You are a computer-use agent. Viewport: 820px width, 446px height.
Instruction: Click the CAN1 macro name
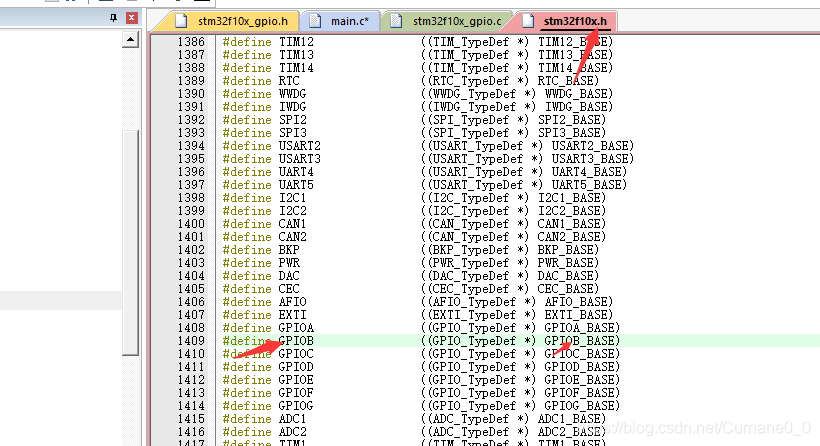[x=292, y=224]
